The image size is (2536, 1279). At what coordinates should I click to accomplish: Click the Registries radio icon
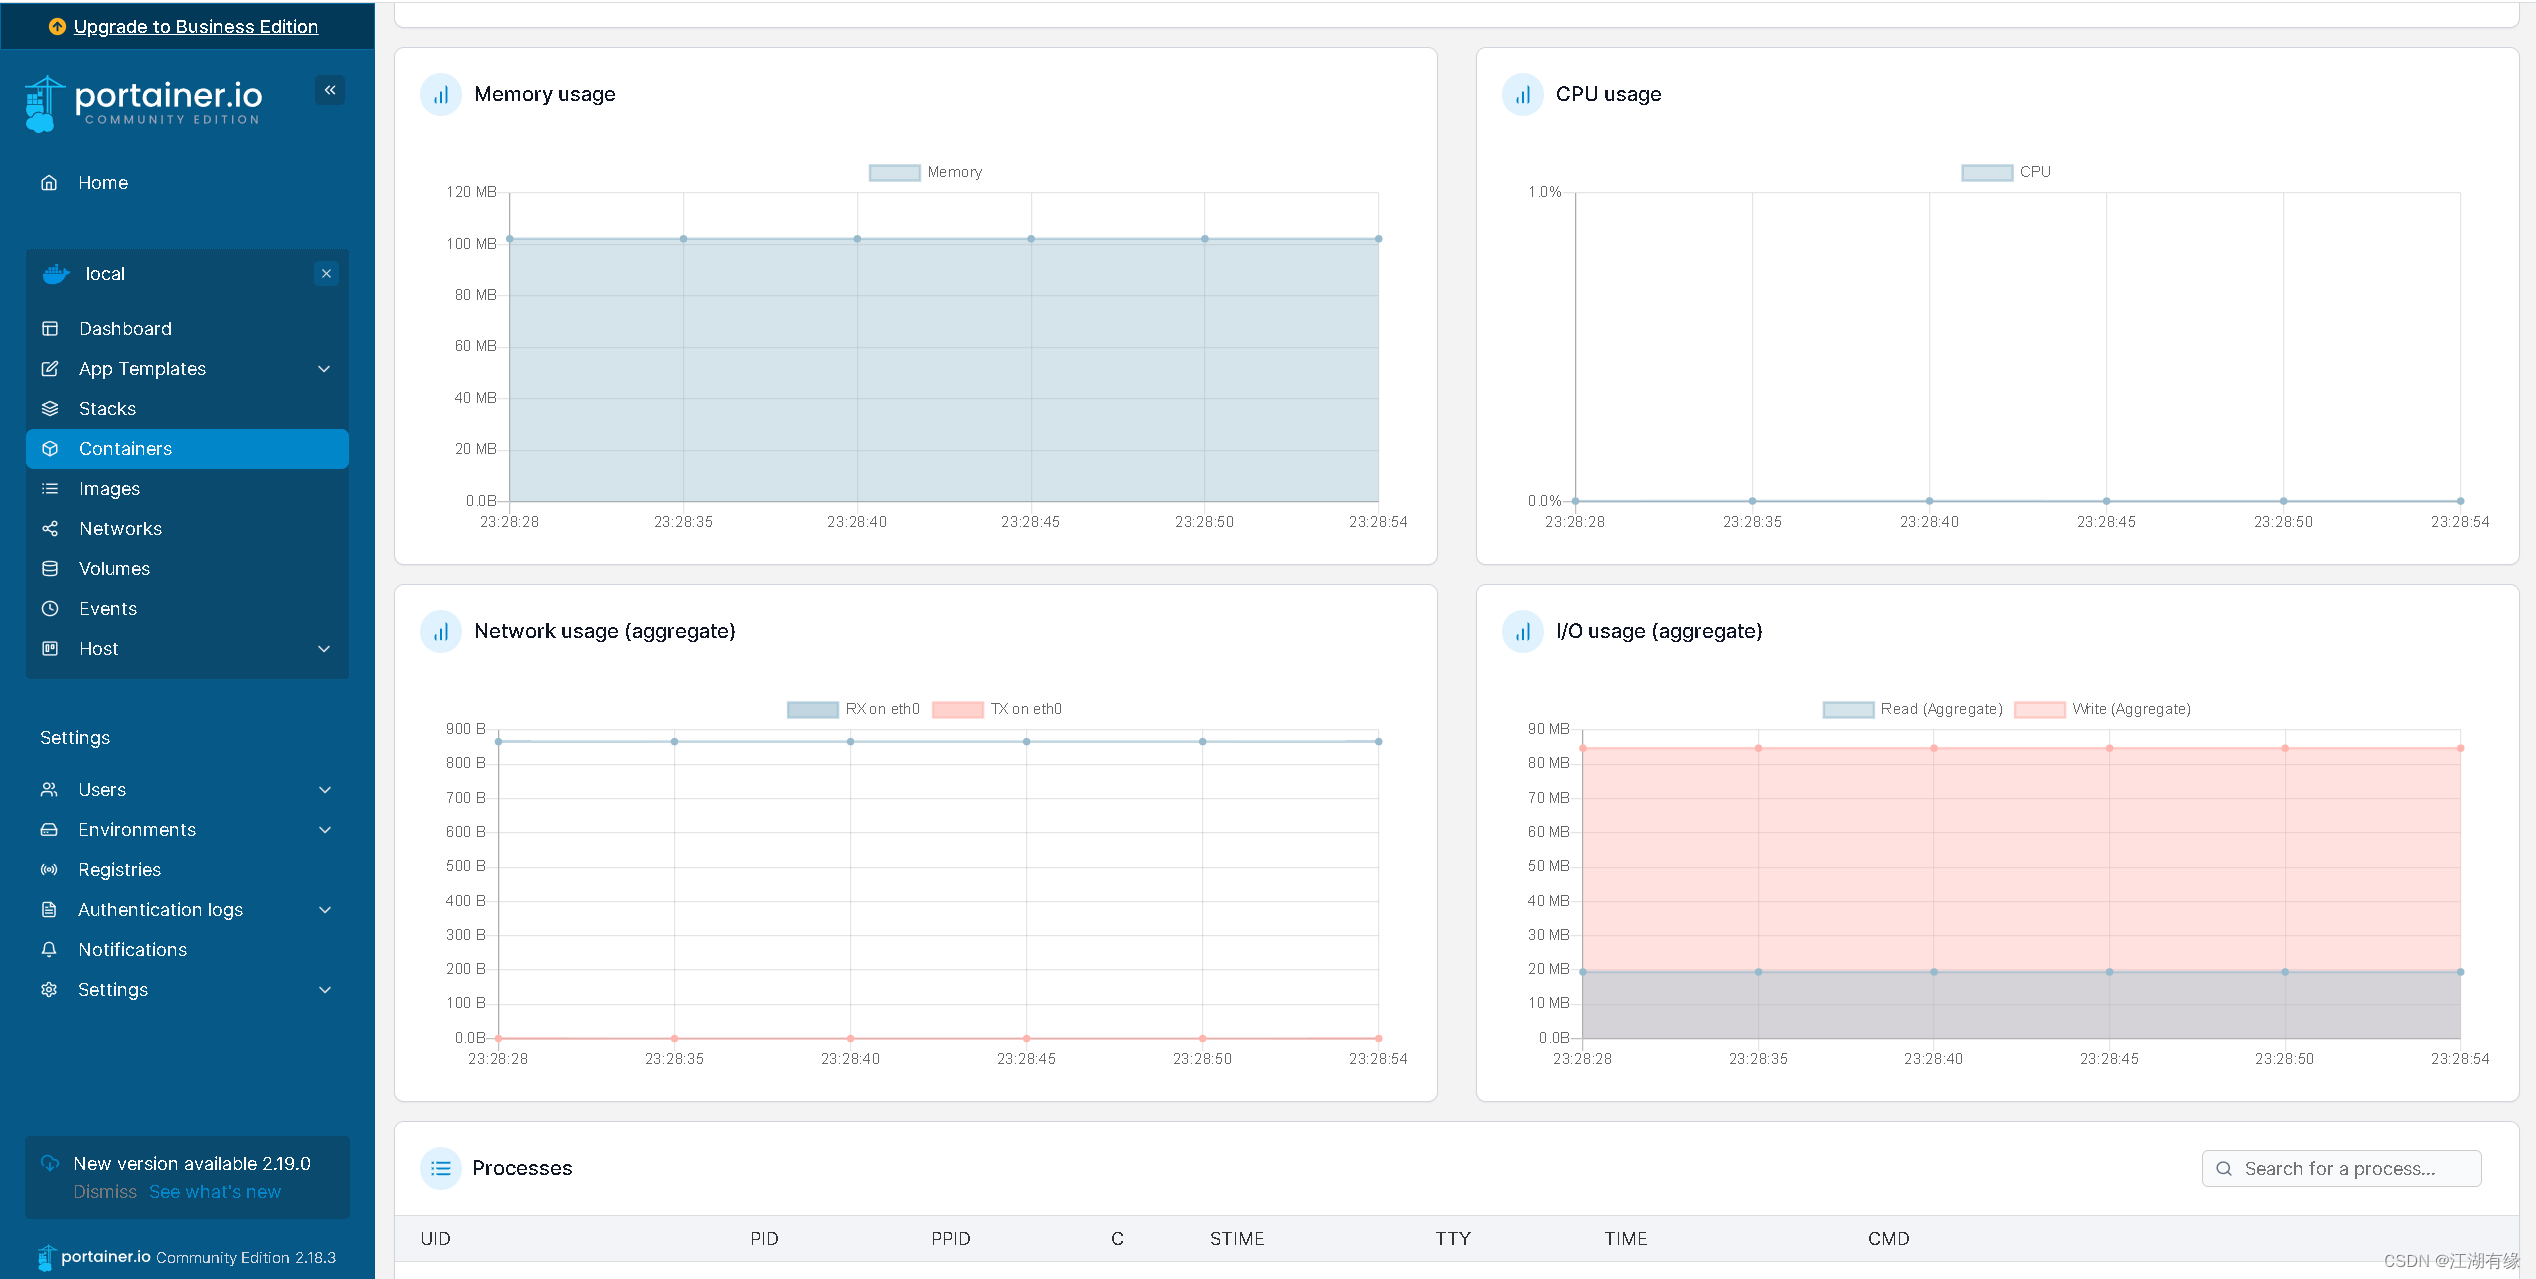49,870
